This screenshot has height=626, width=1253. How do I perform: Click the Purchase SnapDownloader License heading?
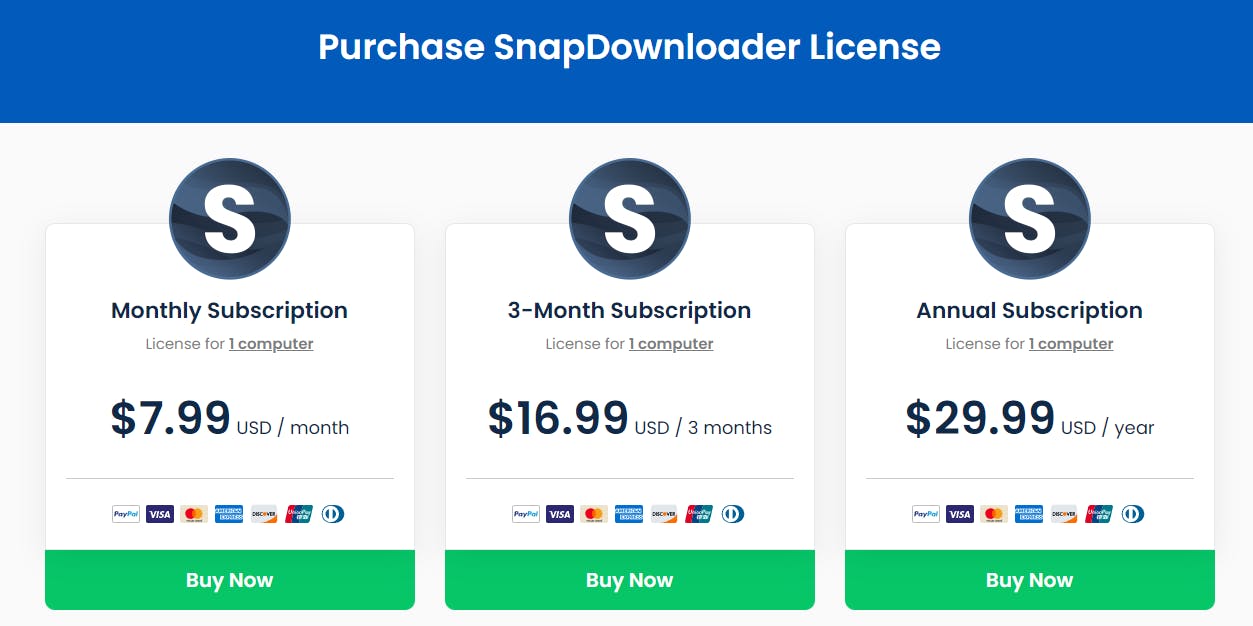coord(629,47)
